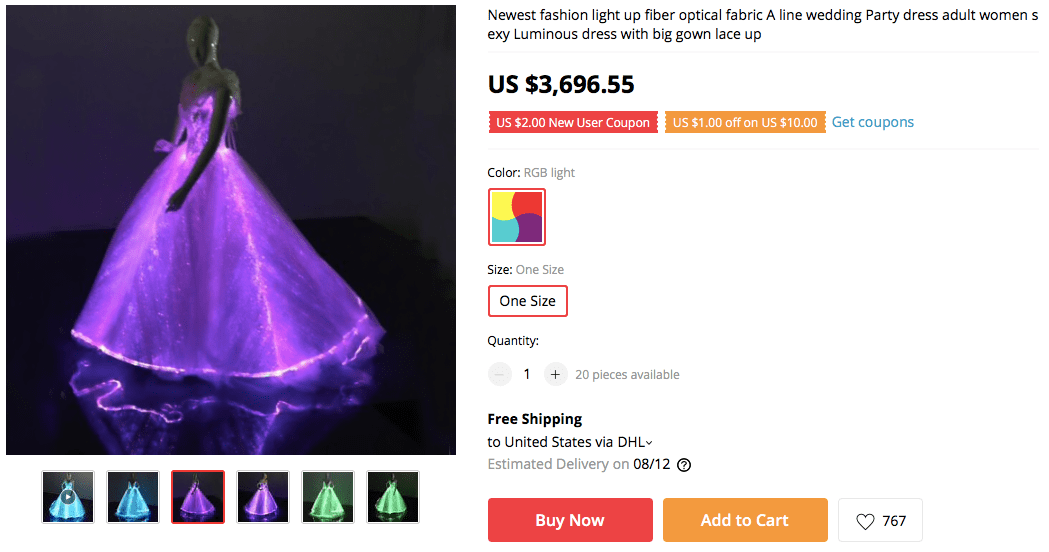The image size is (1049, 552).
Task: Click the Add to Cart button
Action: (x=745, y=520)
